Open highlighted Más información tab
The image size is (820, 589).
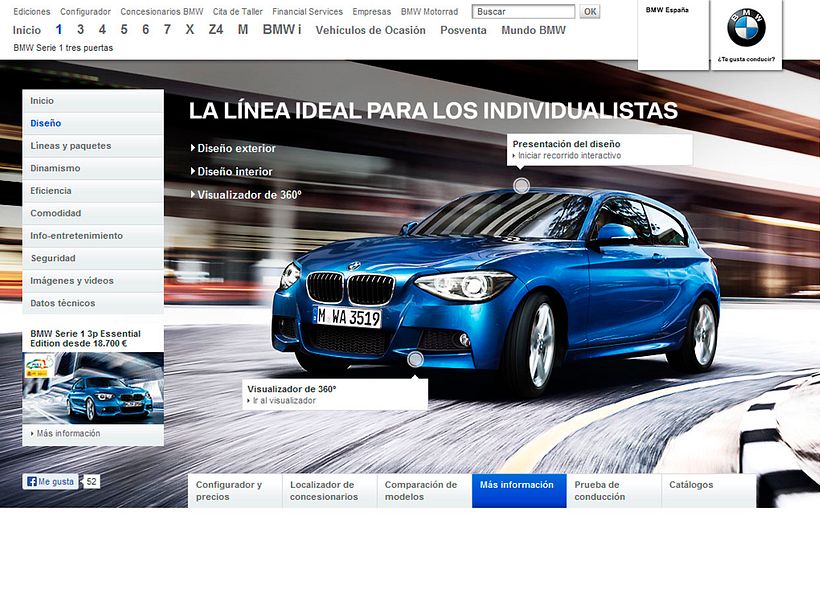click(x=519, y=491)
